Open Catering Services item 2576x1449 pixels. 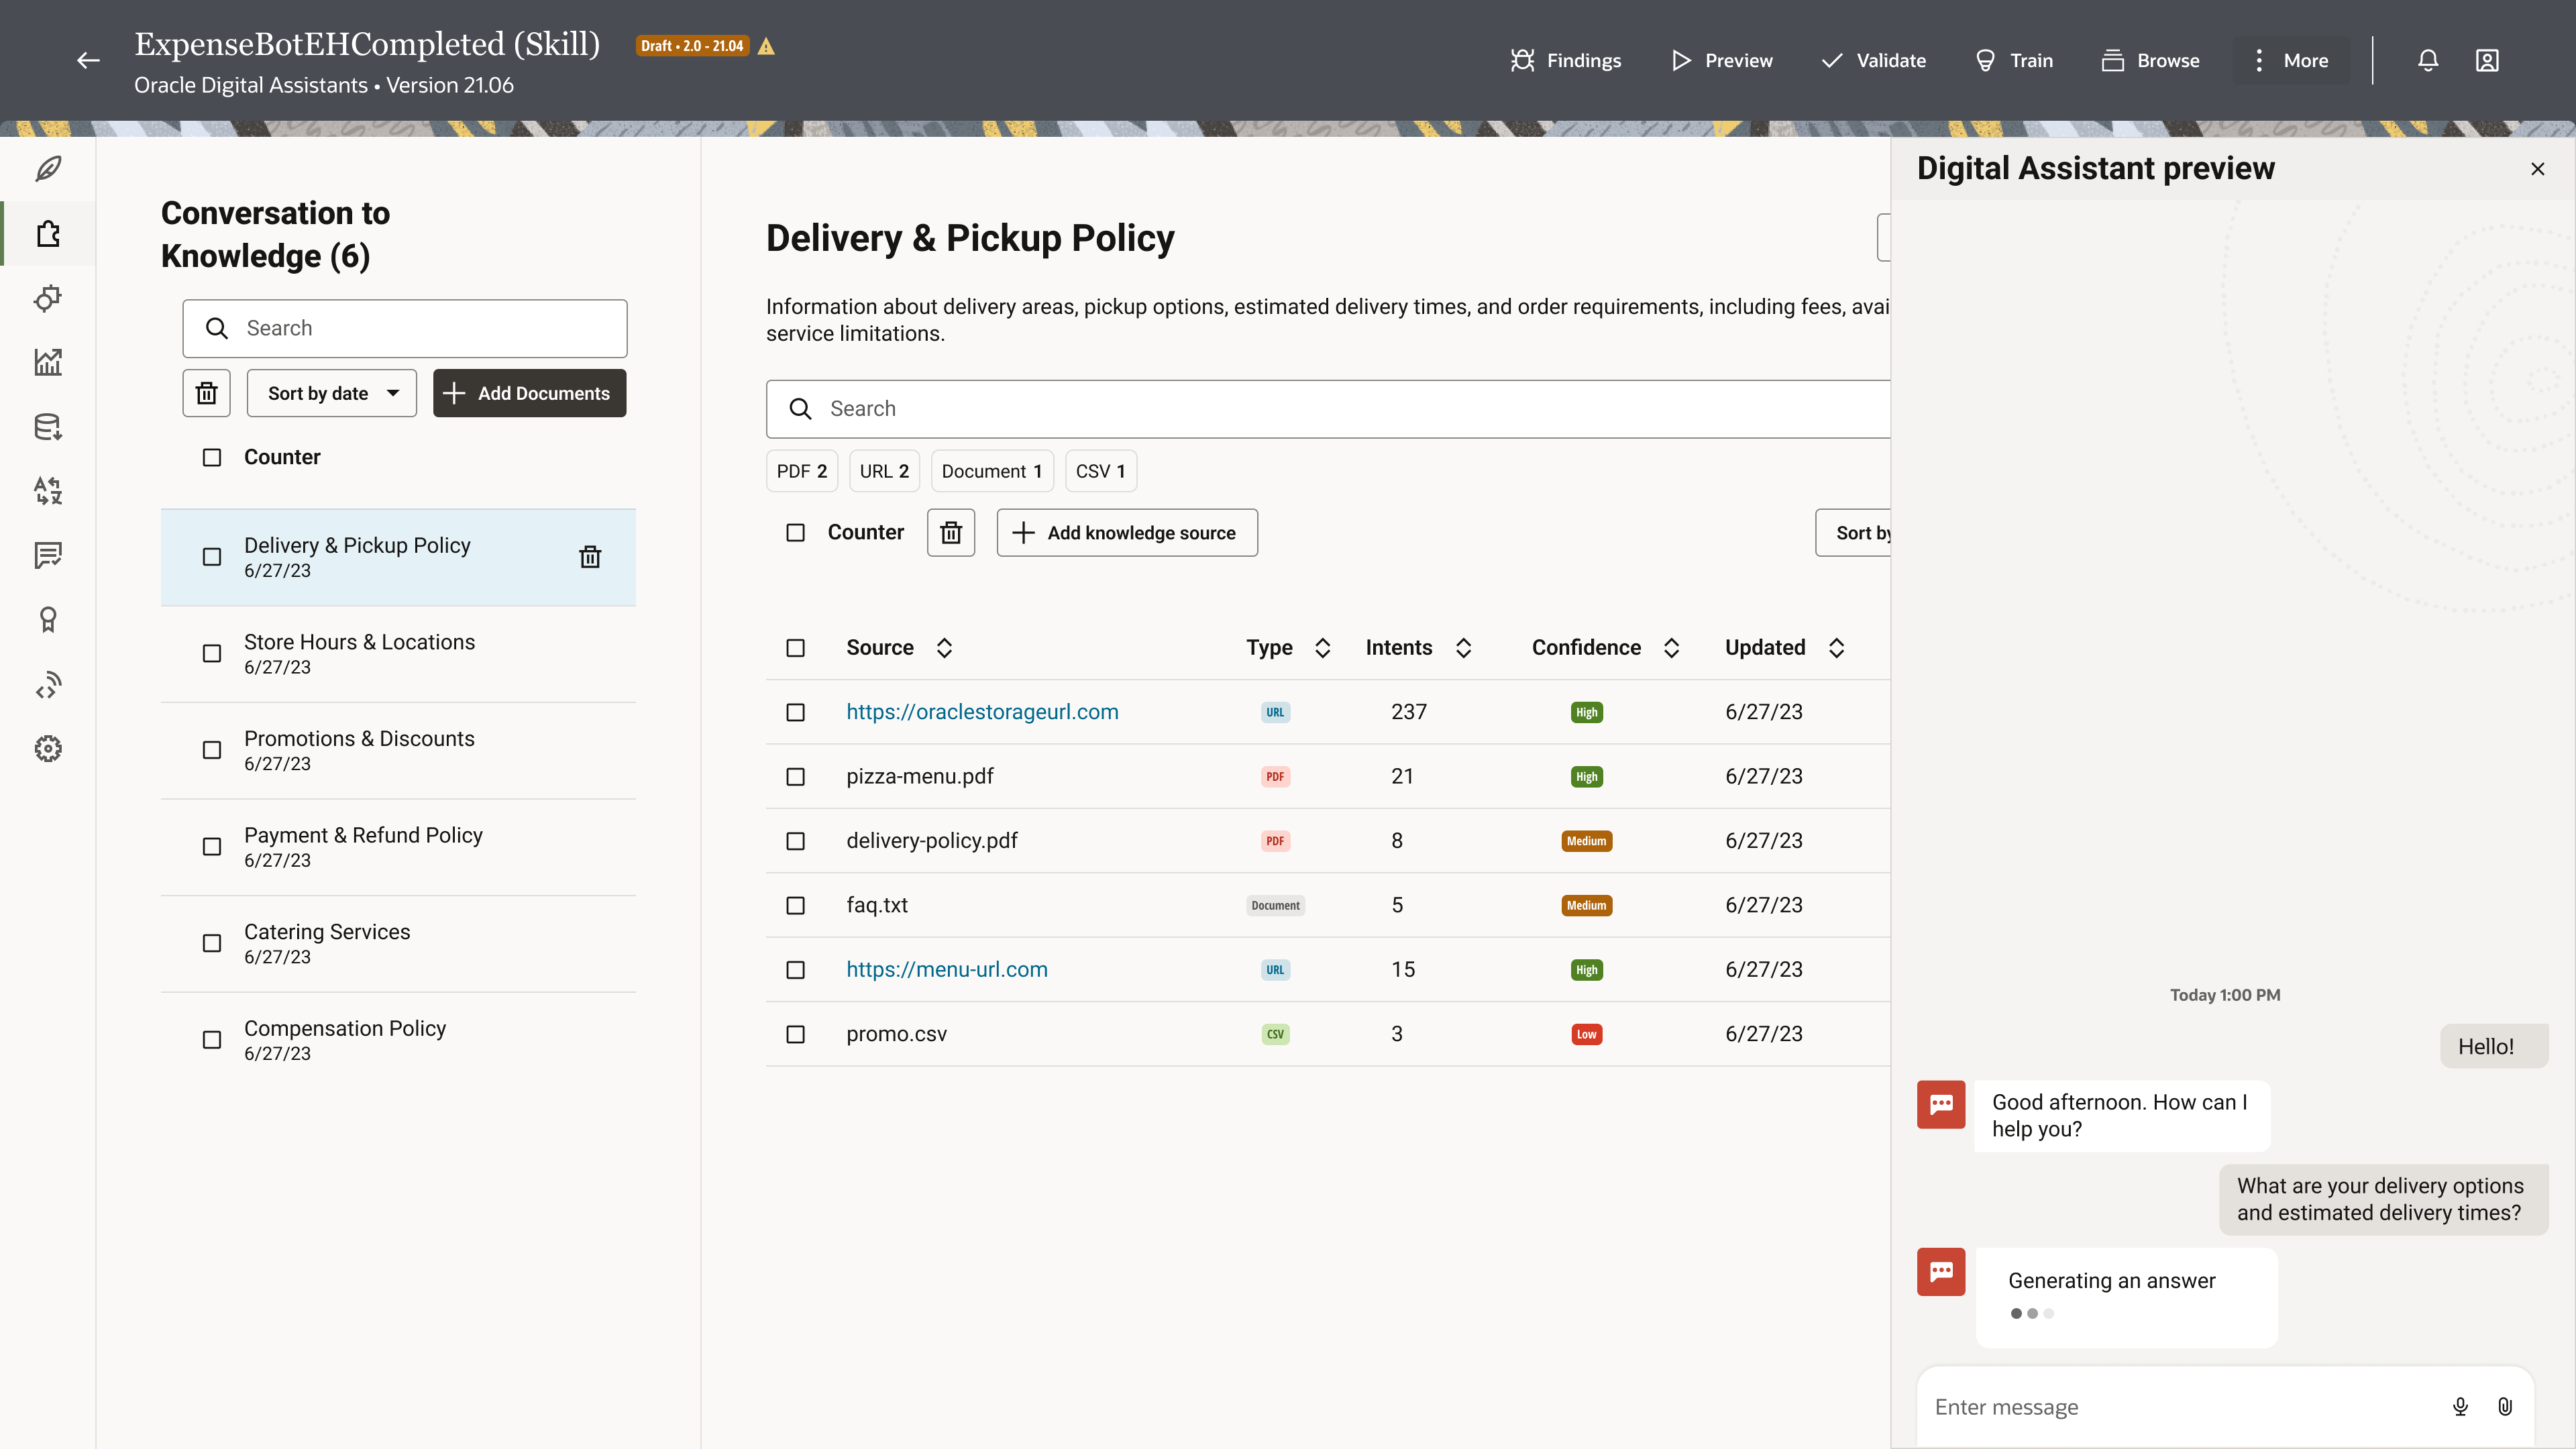(398, 944)
